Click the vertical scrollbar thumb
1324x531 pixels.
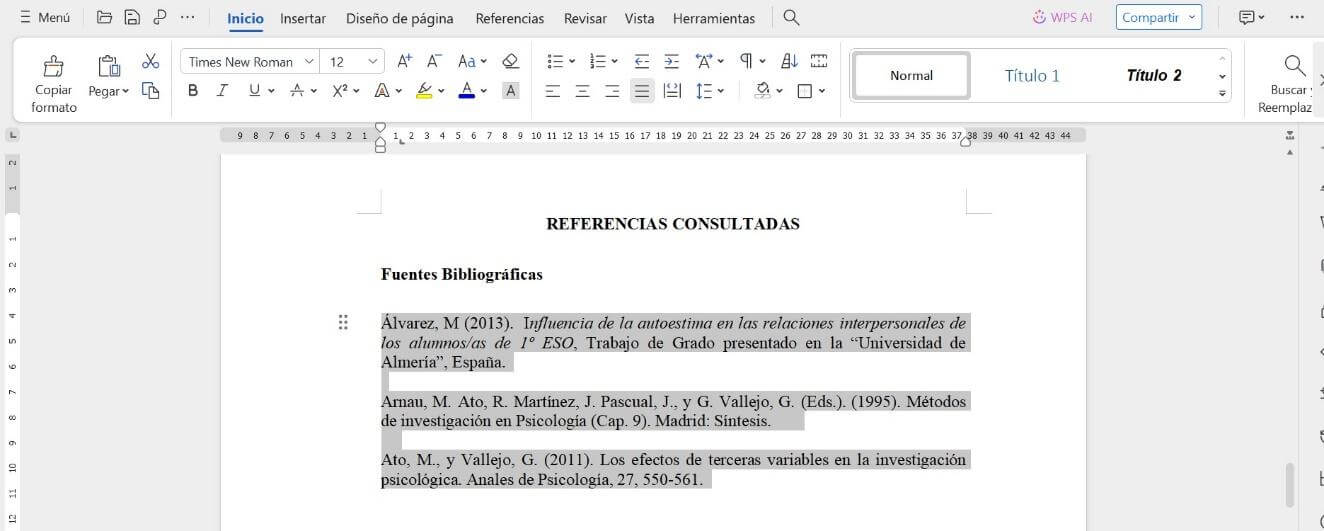1289,485
